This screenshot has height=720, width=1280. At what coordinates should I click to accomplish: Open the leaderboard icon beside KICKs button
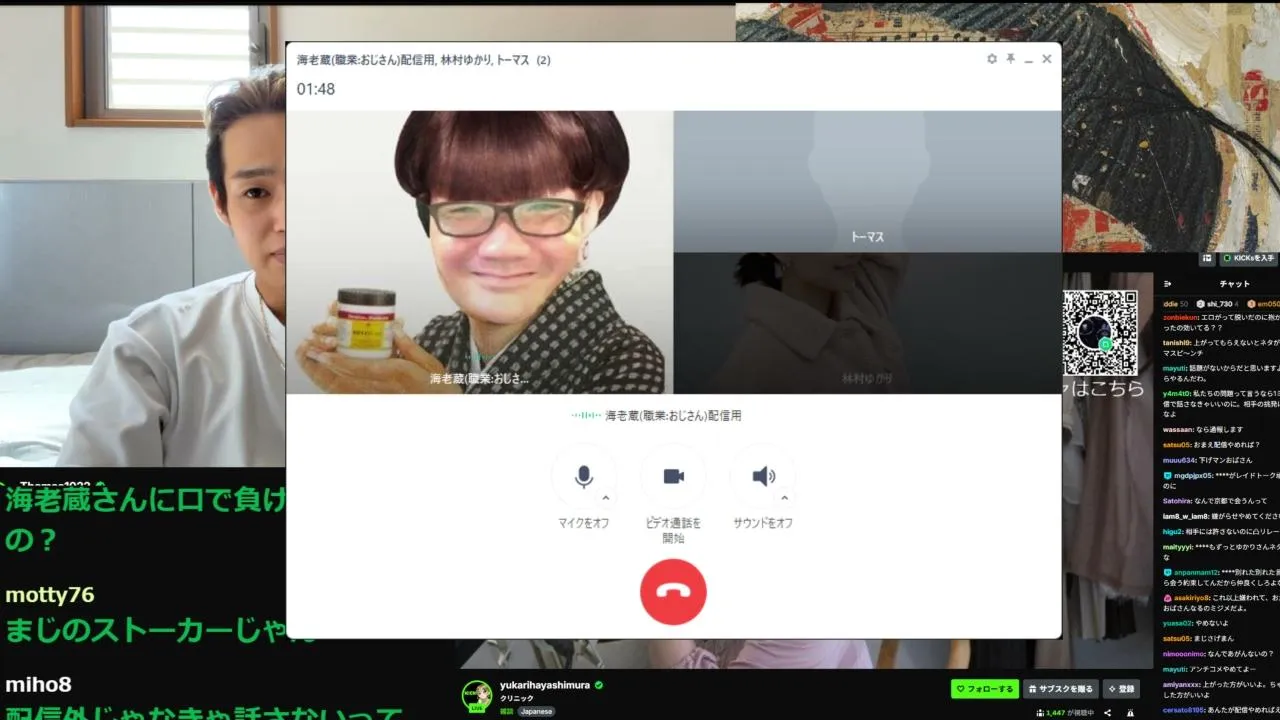tap(1207, 258)
